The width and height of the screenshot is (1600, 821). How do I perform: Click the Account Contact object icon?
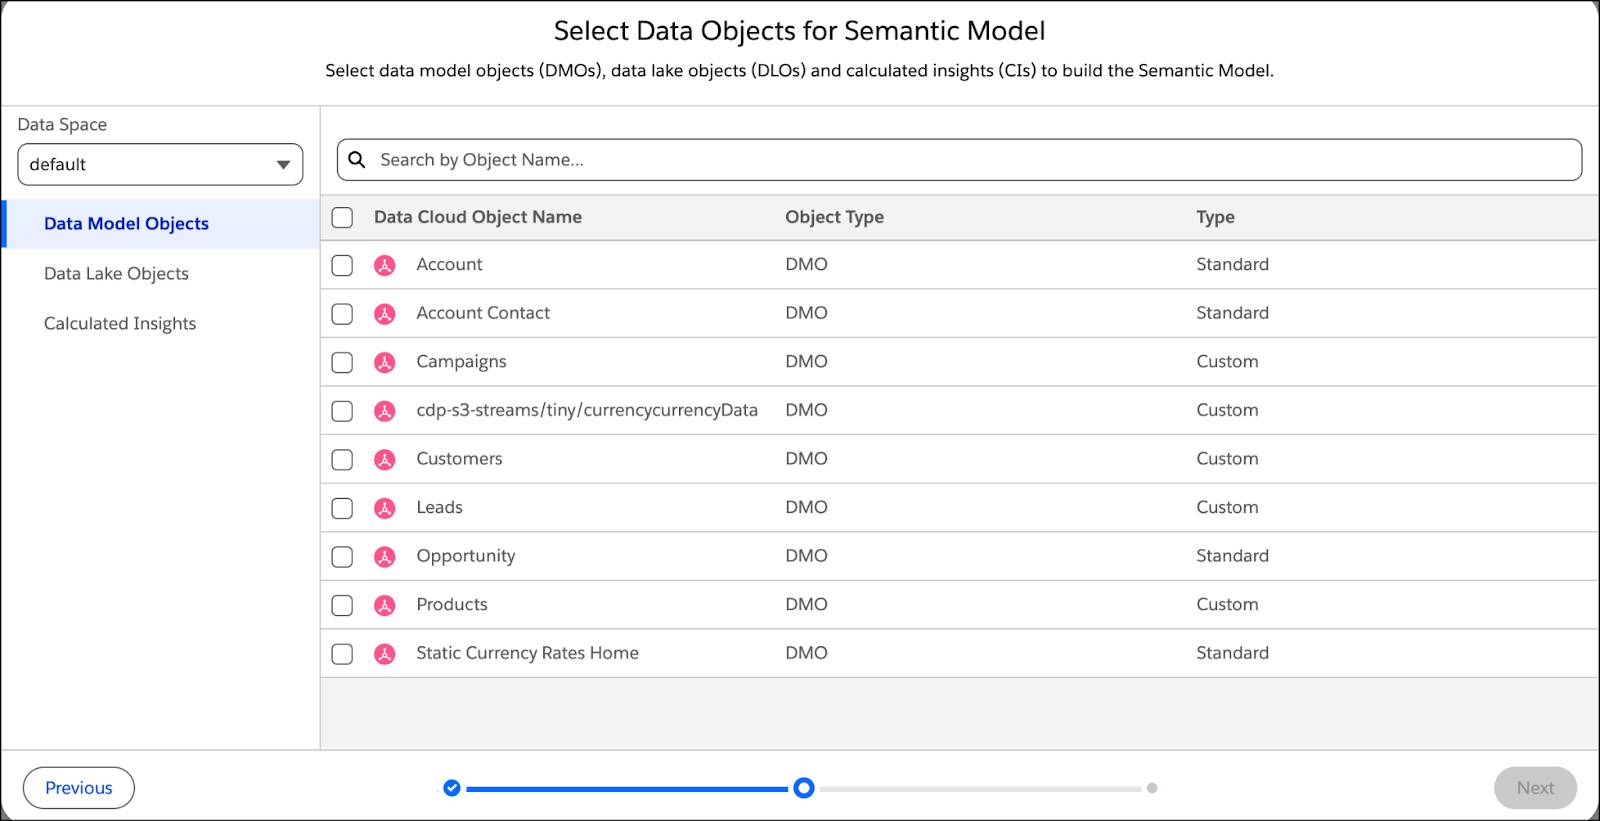pos(385,314)
